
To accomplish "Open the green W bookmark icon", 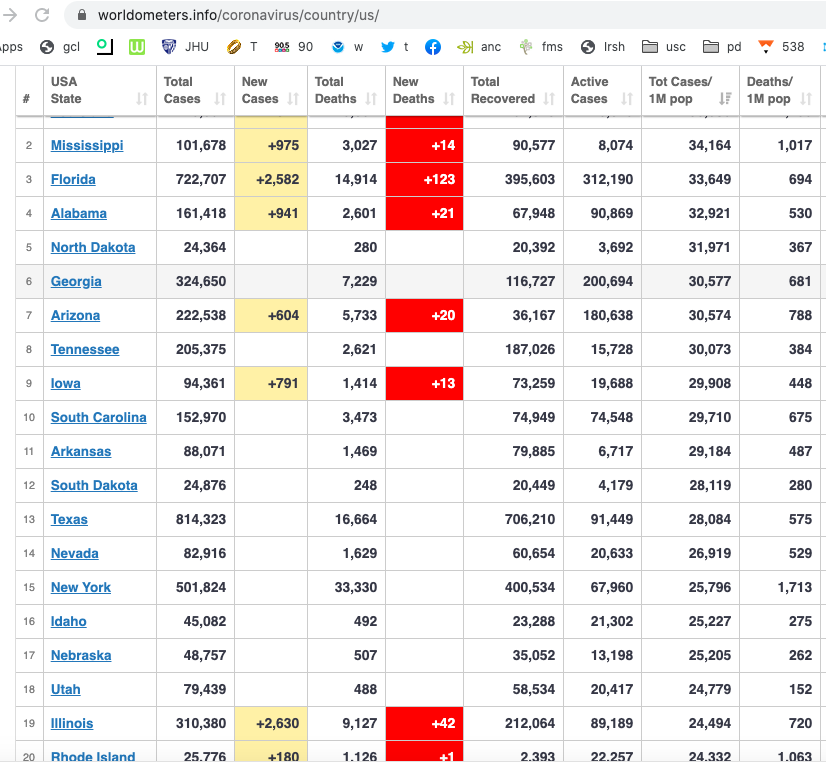I will pos(137,47).
